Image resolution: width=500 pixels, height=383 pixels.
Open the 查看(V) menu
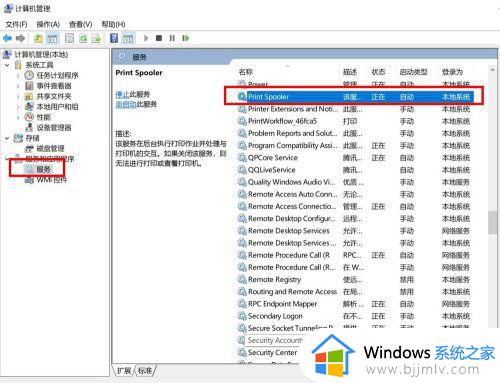tap(80, 24)
